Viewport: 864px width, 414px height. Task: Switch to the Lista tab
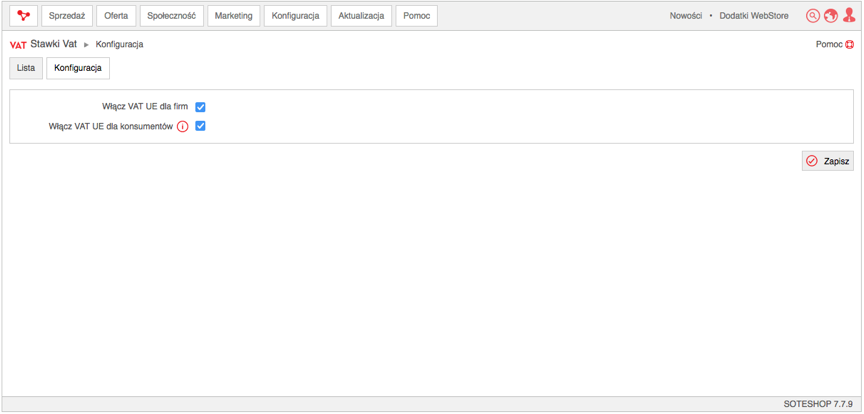pyautogui.click(x=26, y=68)
